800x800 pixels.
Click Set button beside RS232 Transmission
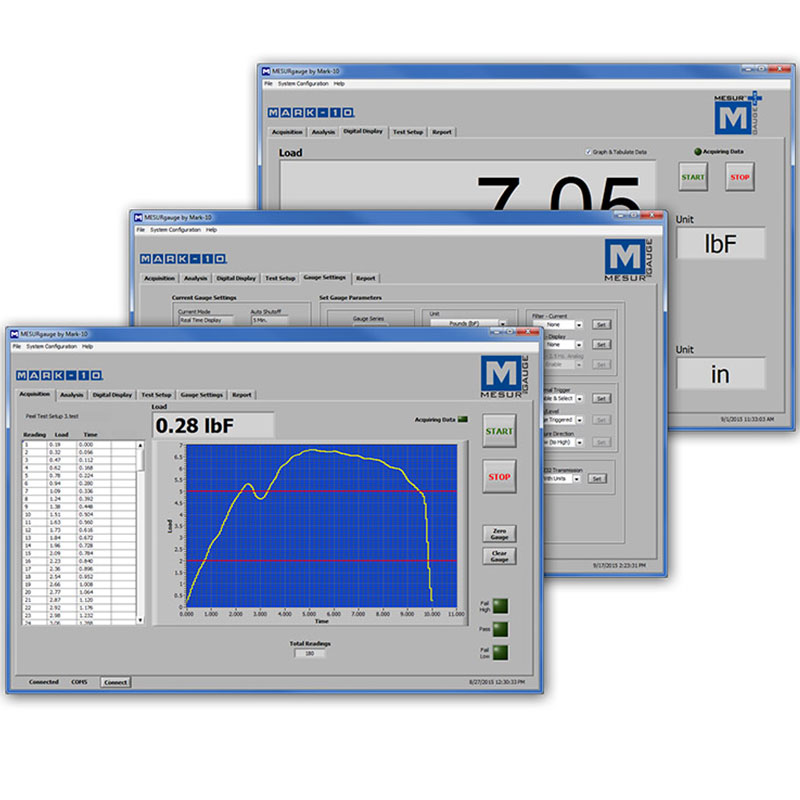597,479
